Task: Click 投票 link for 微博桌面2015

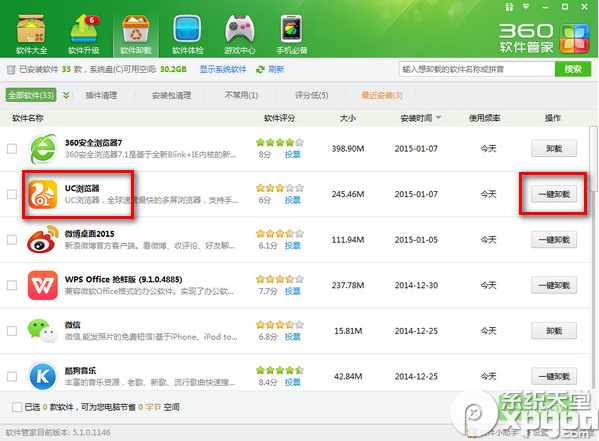Action: [x=293, y=246]
